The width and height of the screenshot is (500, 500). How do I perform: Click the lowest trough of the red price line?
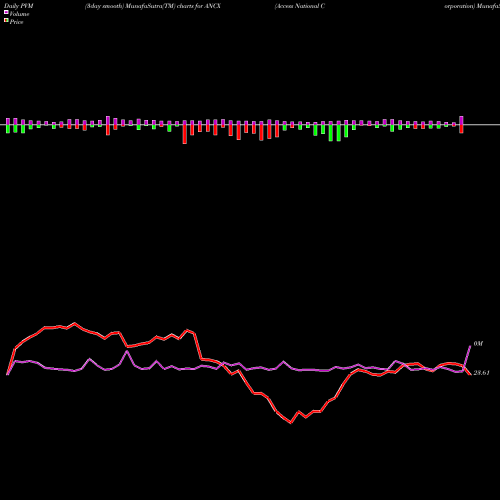(291, 423)
